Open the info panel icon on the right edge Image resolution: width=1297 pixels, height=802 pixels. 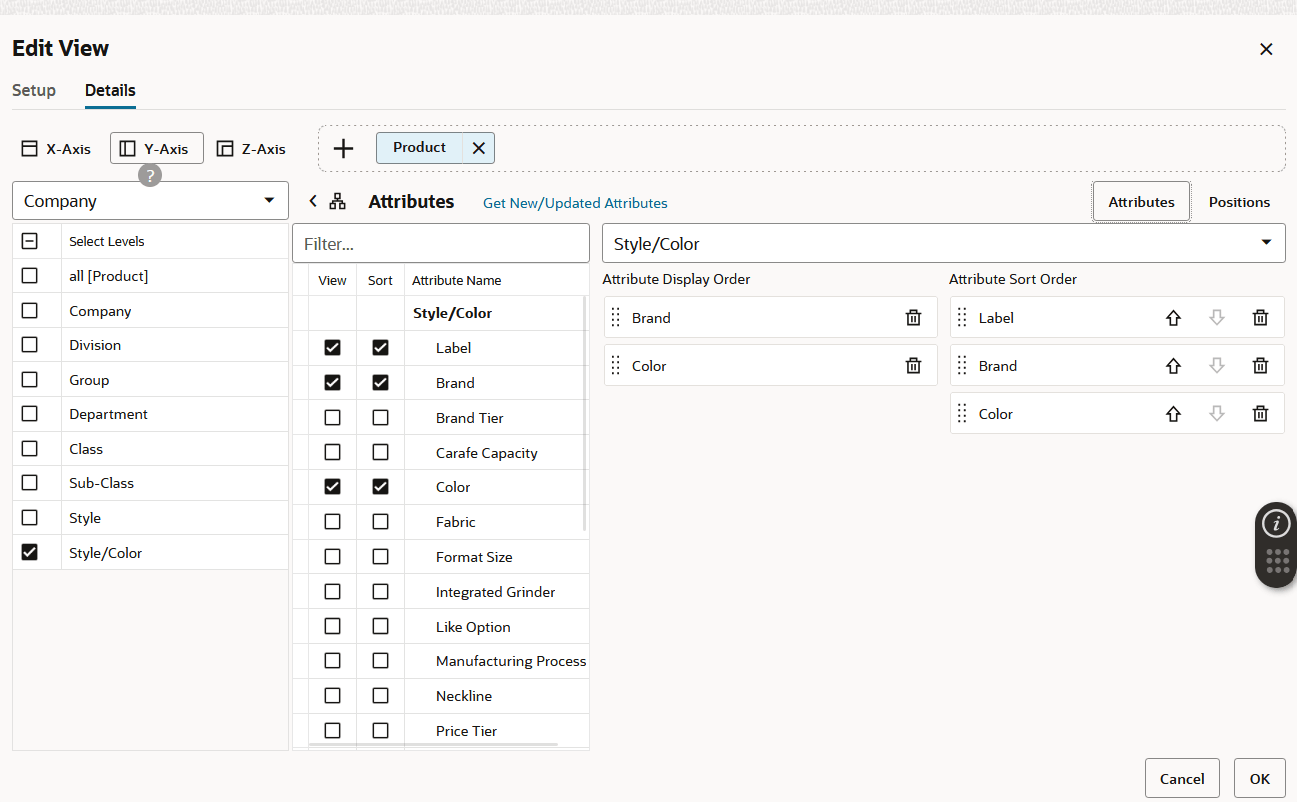tap(1276, 522)
